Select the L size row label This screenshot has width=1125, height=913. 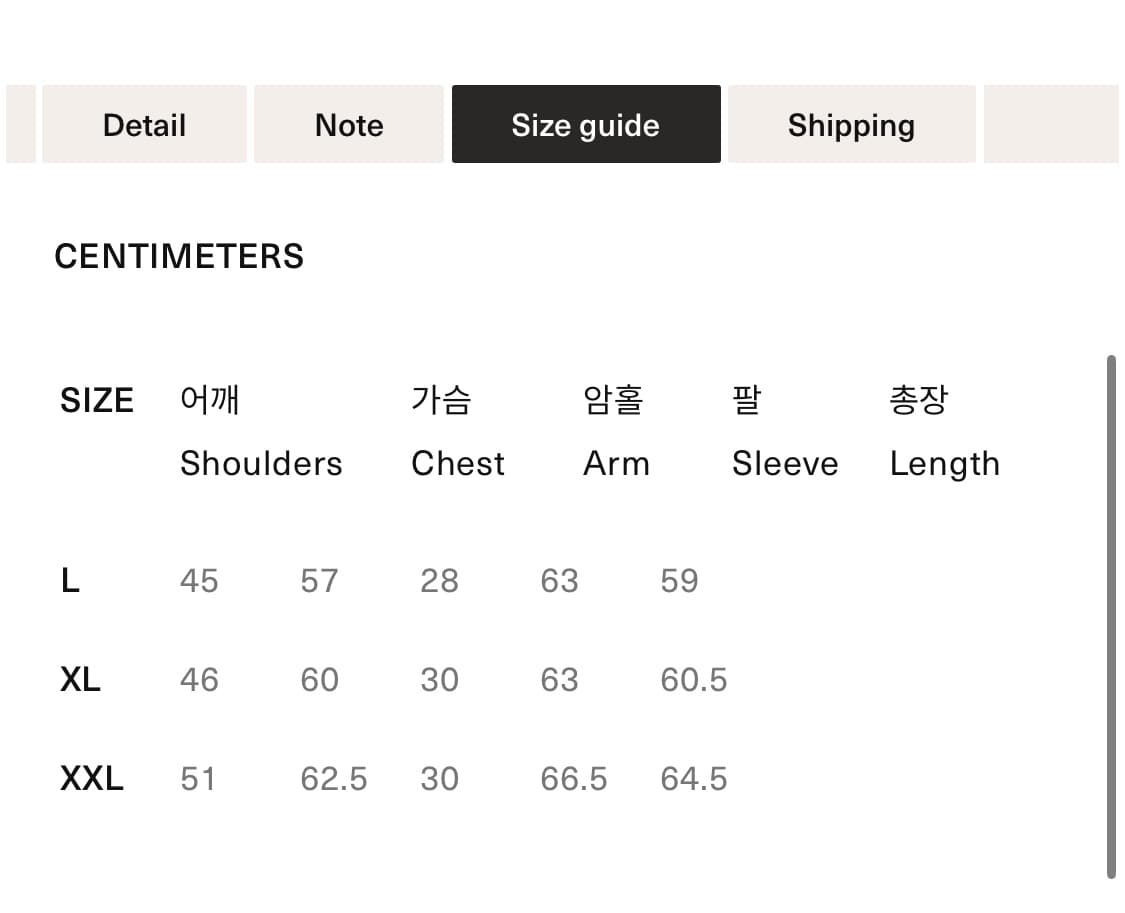coord(70,581)
